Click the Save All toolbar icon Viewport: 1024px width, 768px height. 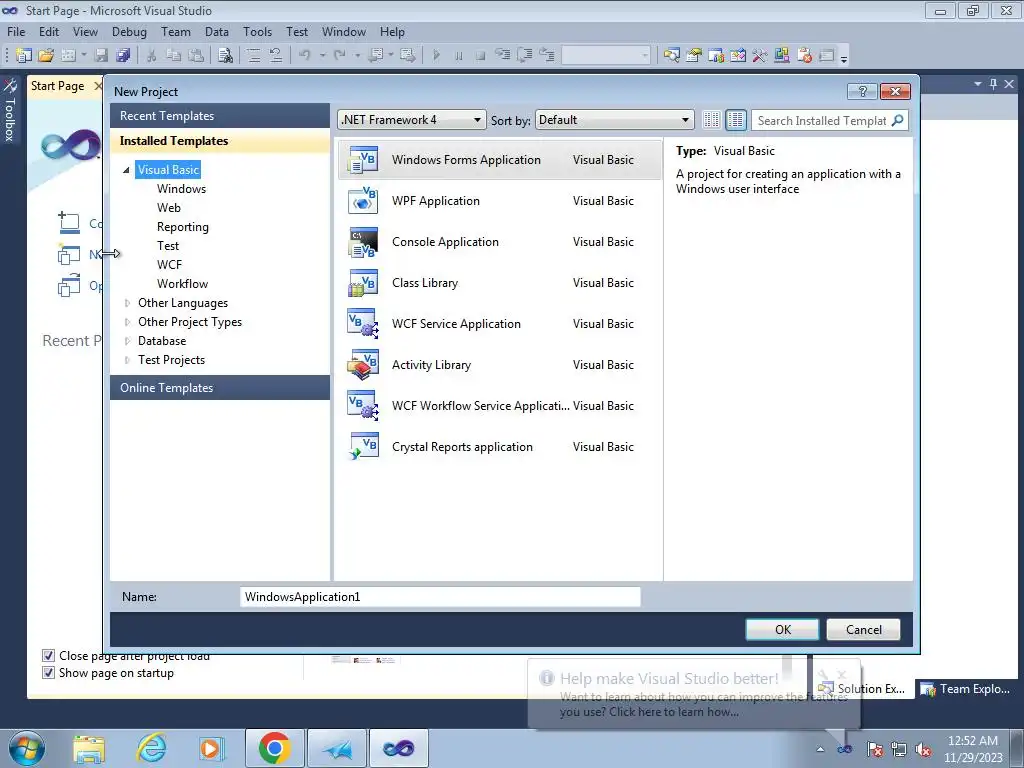click(x=123, y=56)
